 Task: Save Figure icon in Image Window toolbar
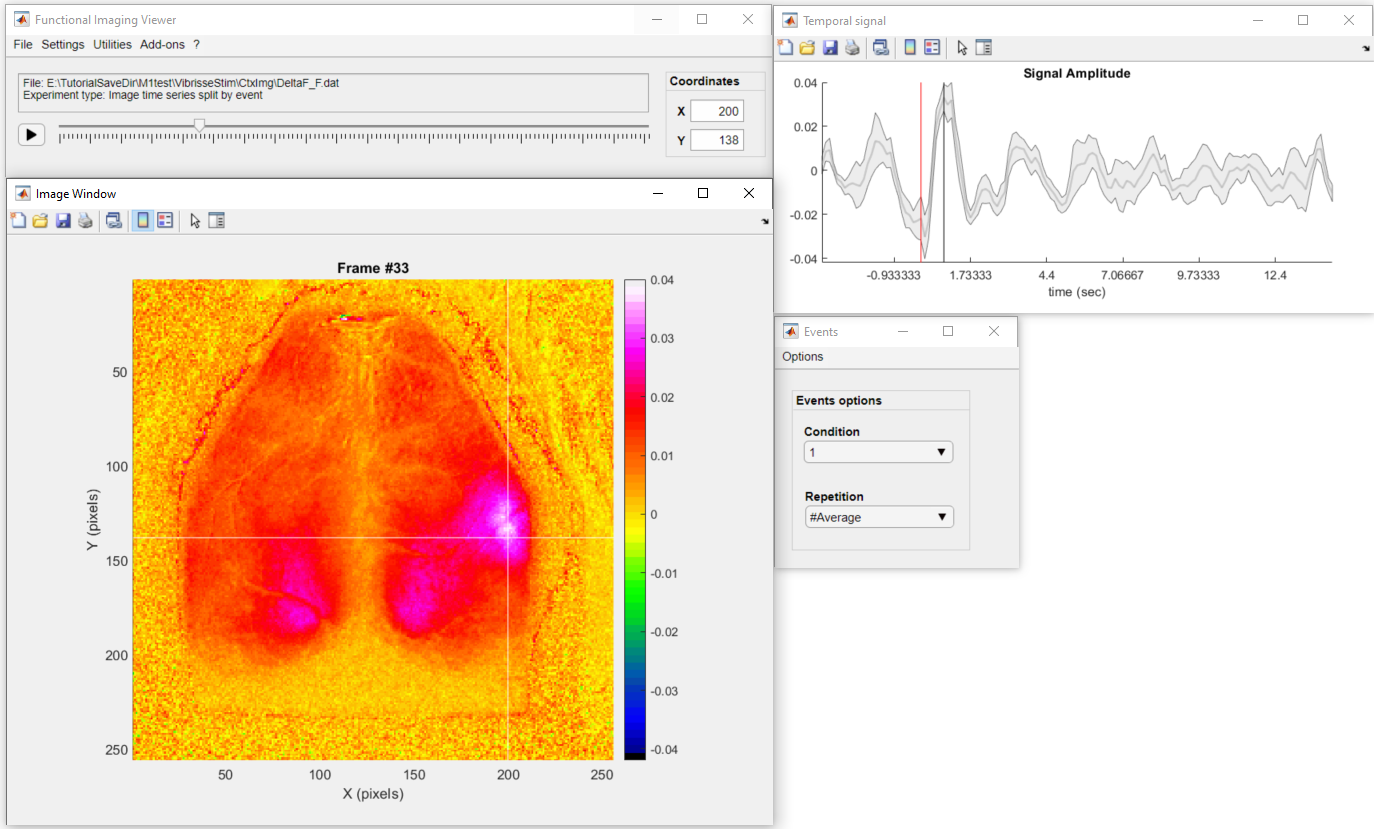tap(63, 220)
